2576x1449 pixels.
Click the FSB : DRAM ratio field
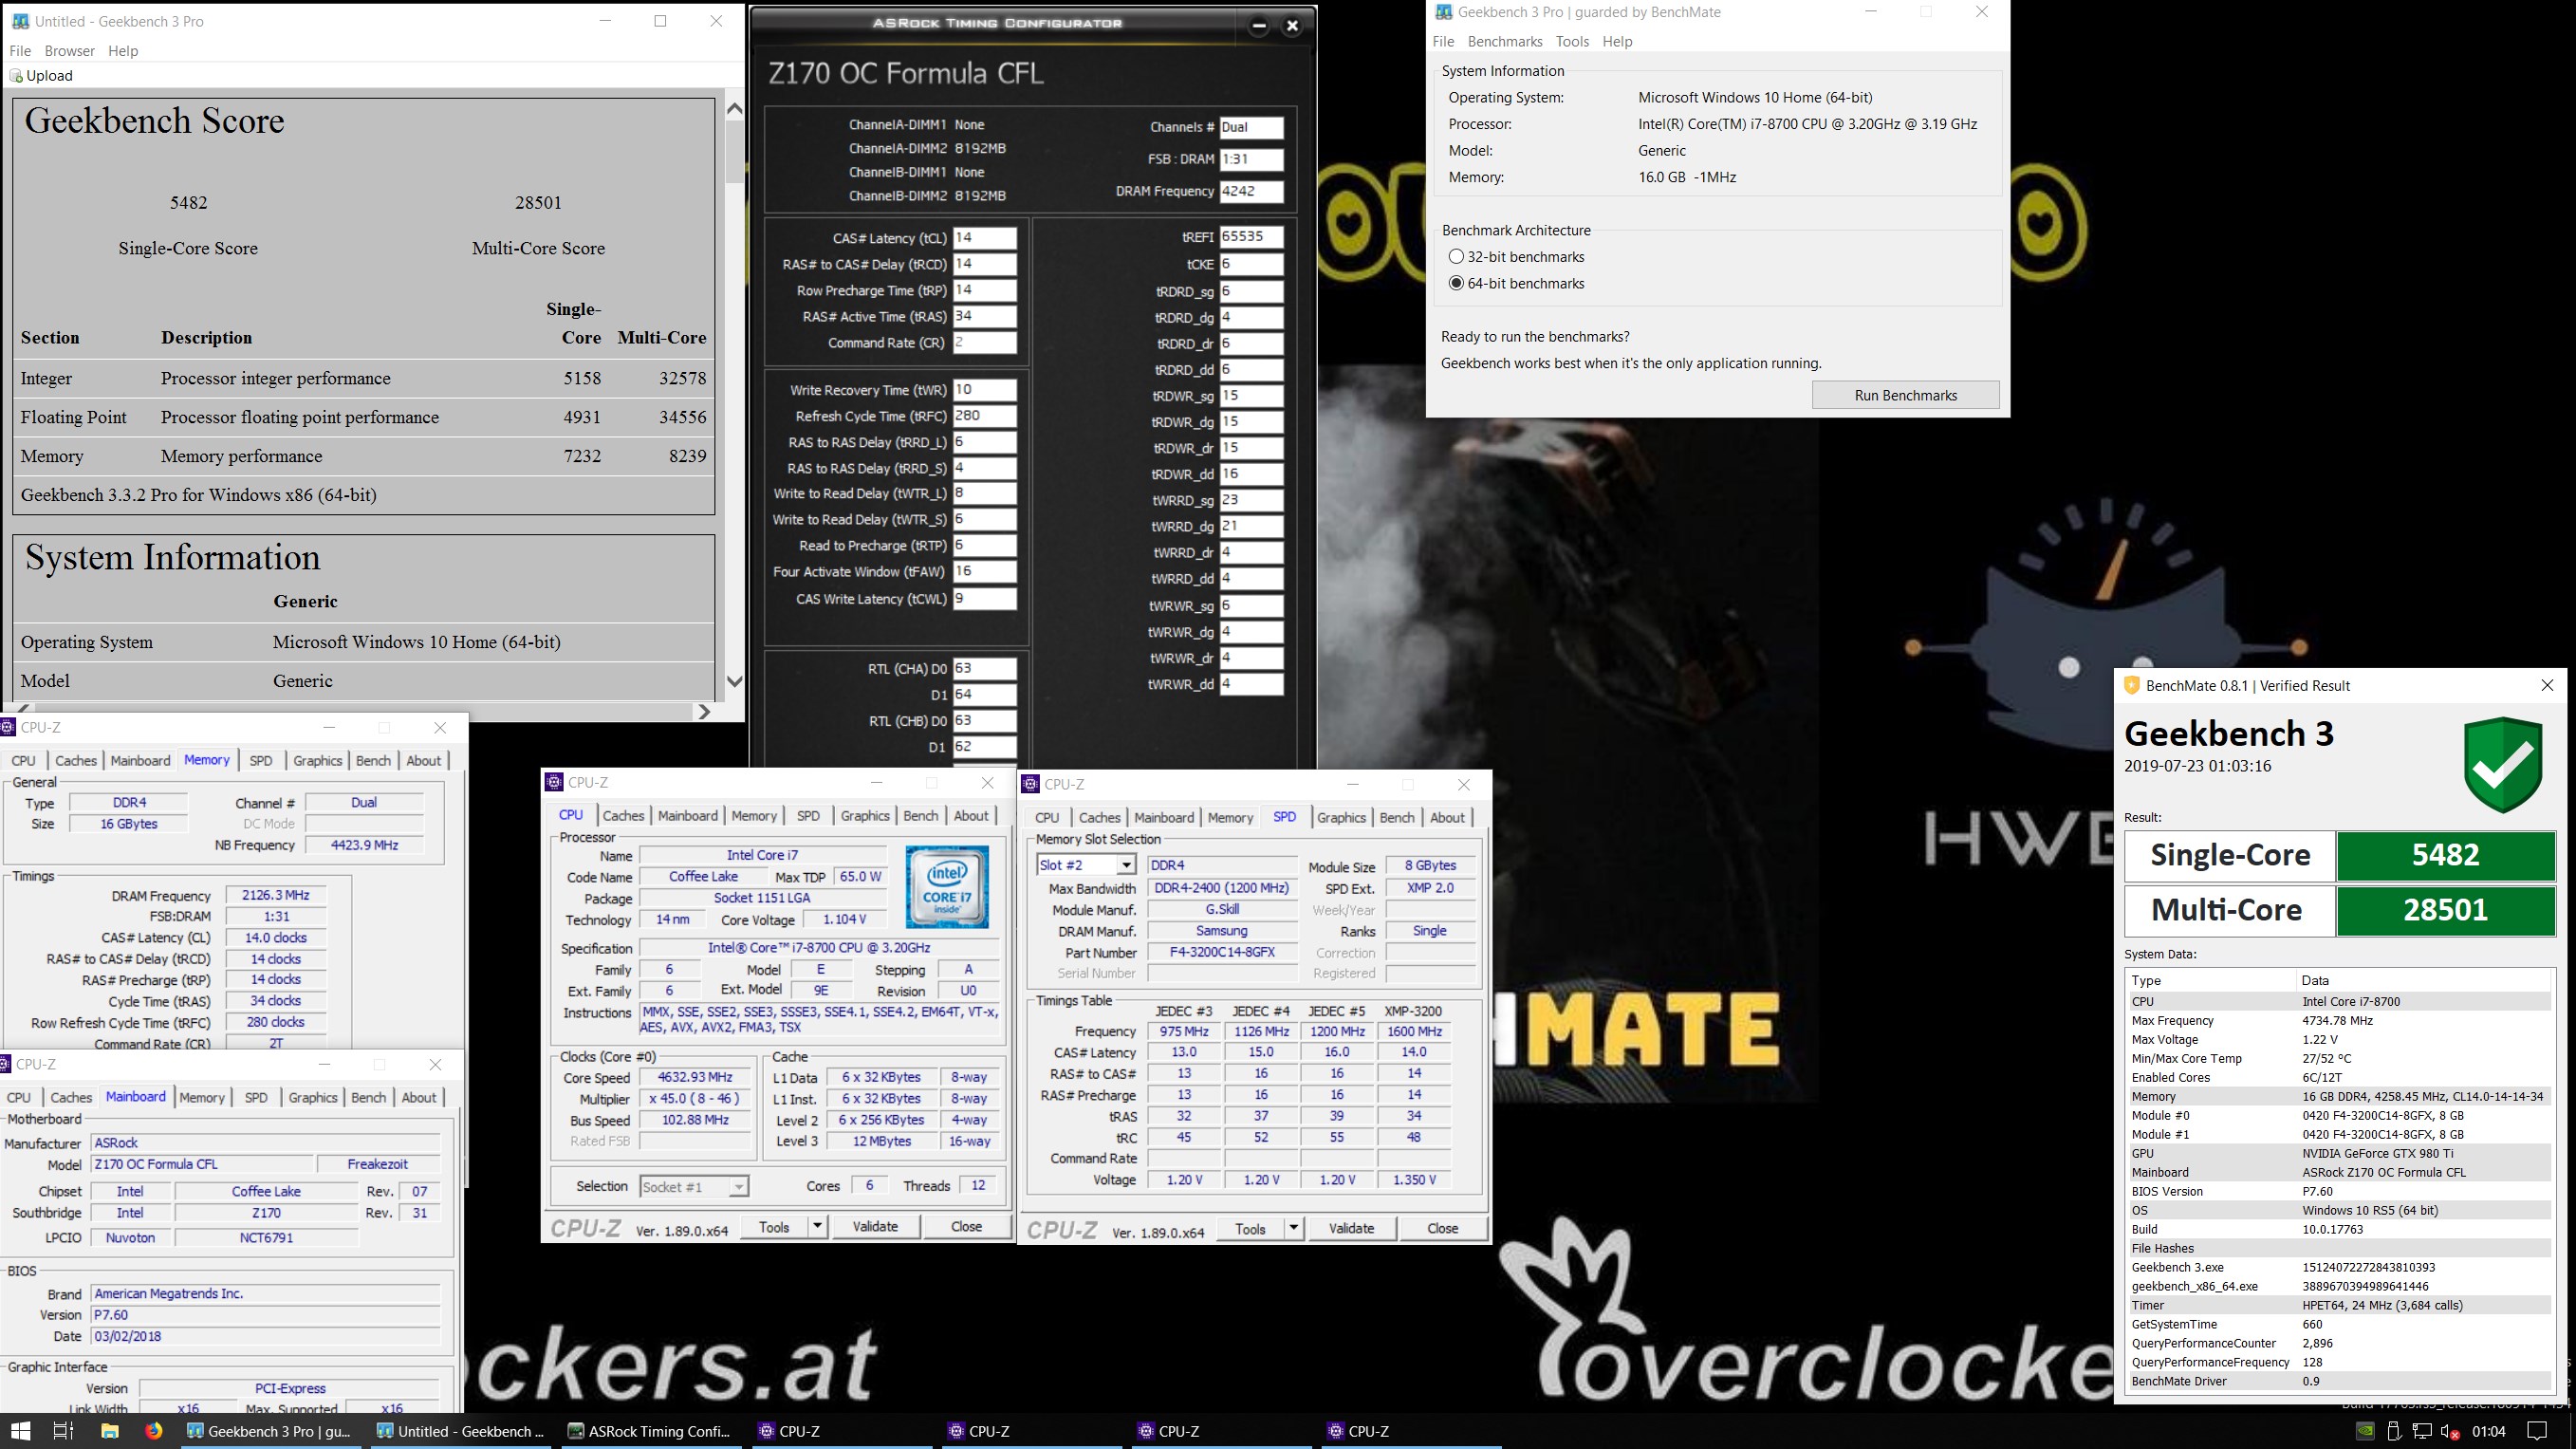tap(1251, 159)
